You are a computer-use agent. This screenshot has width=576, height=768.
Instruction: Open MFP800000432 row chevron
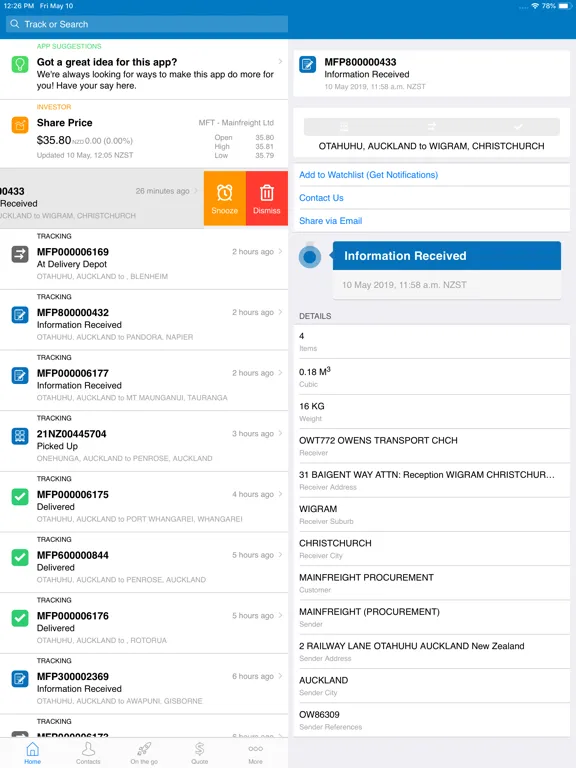click(x=280, y=312)
